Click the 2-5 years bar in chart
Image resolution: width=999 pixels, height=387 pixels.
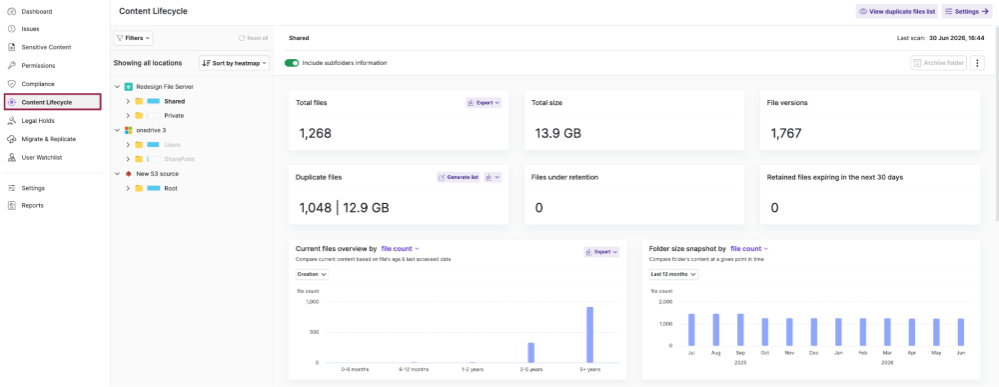(x=531, y=353)
